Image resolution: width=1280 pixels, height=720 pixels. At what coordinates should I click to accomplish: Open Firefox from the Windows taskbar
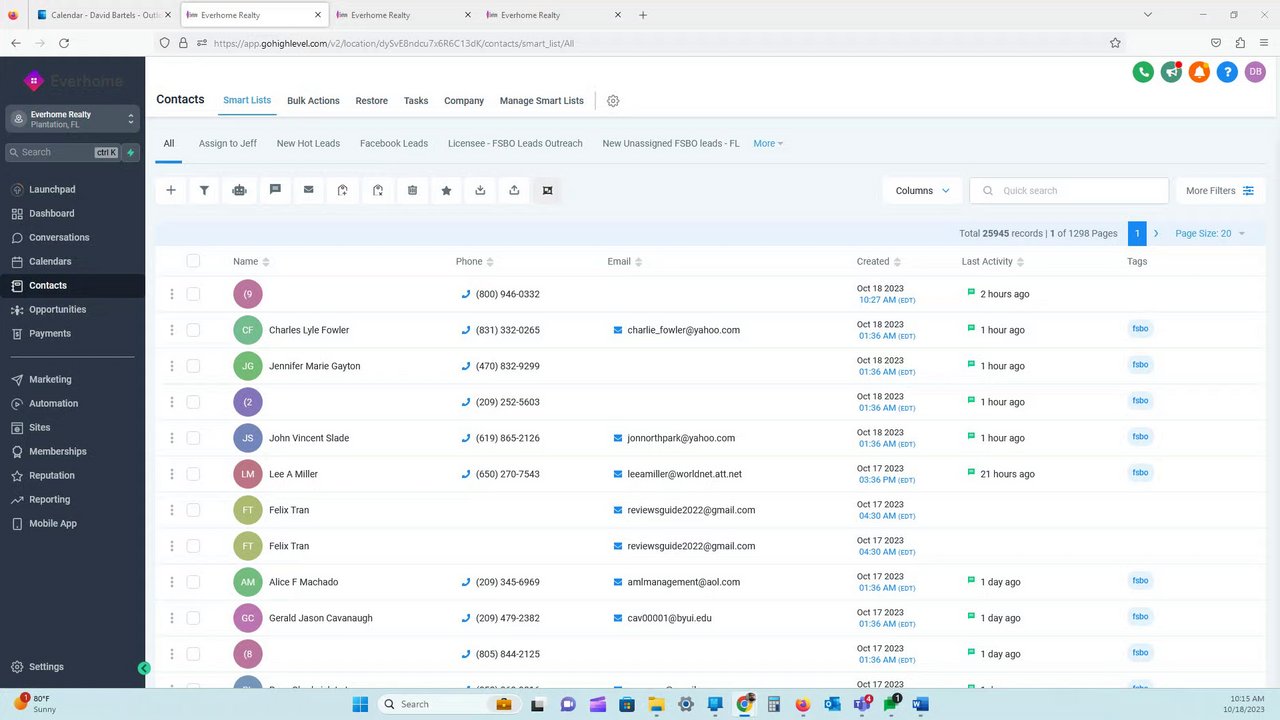tap(802, 704)
